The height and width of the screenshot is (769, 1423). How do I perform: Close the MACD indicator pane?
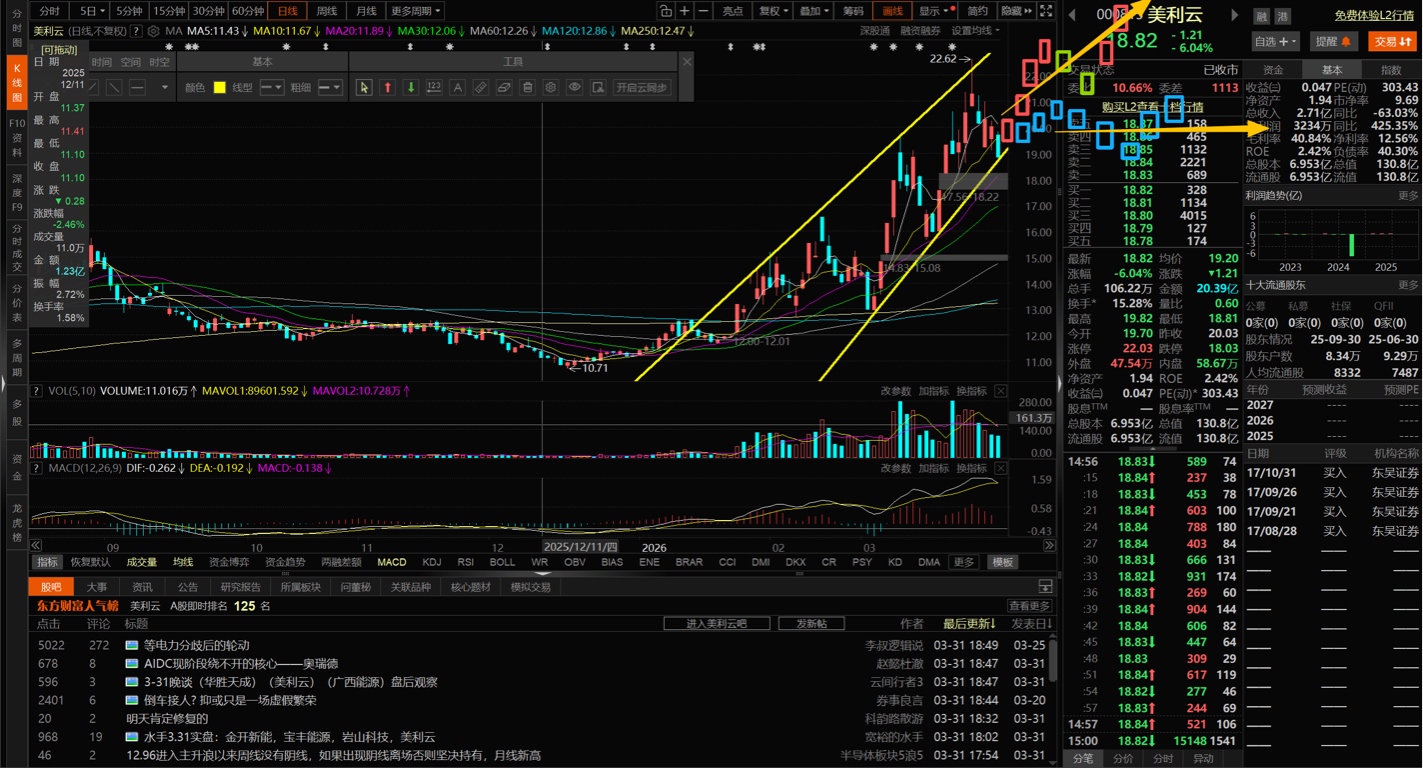(x=1000, y=468)
